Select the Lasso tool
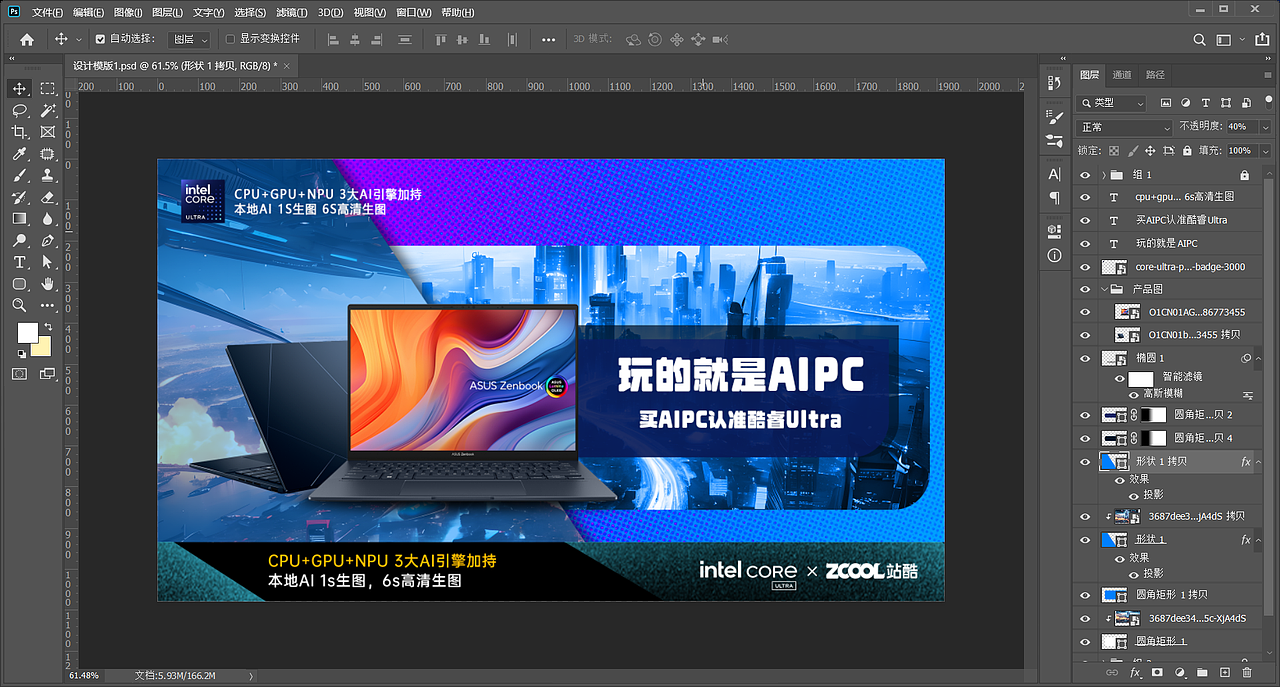1280x687 pixels. point(19,111)
